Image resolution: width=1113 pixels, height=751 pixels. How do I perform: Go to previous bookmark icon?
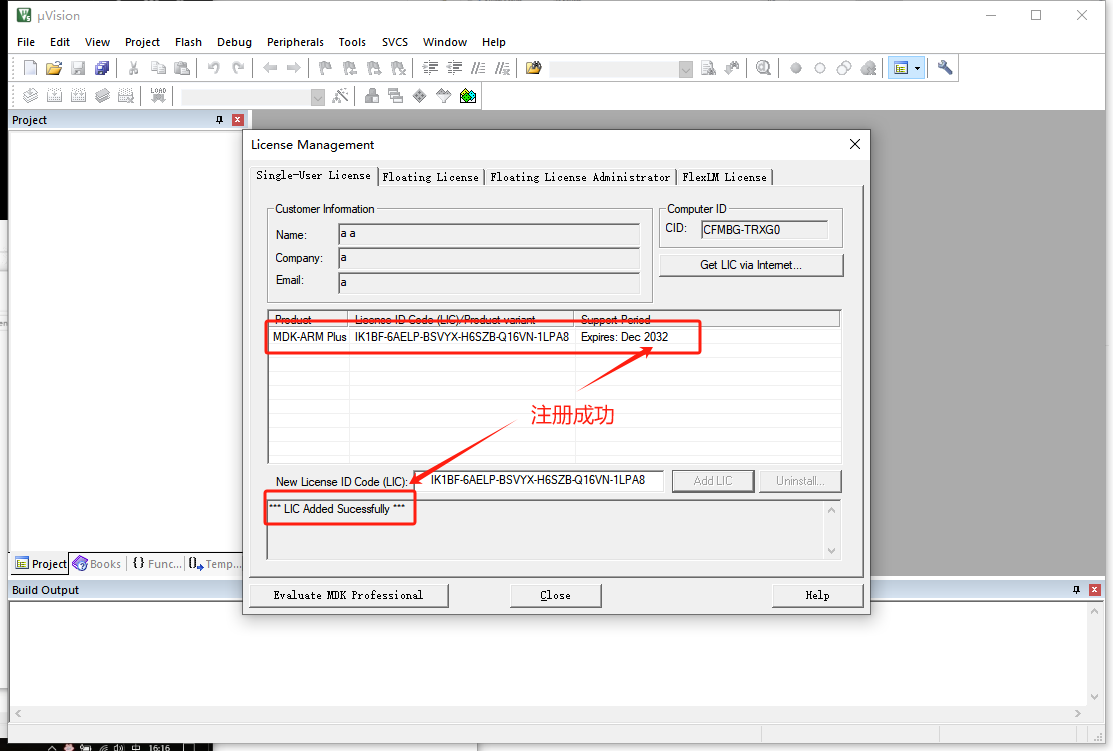pos(350,68)
